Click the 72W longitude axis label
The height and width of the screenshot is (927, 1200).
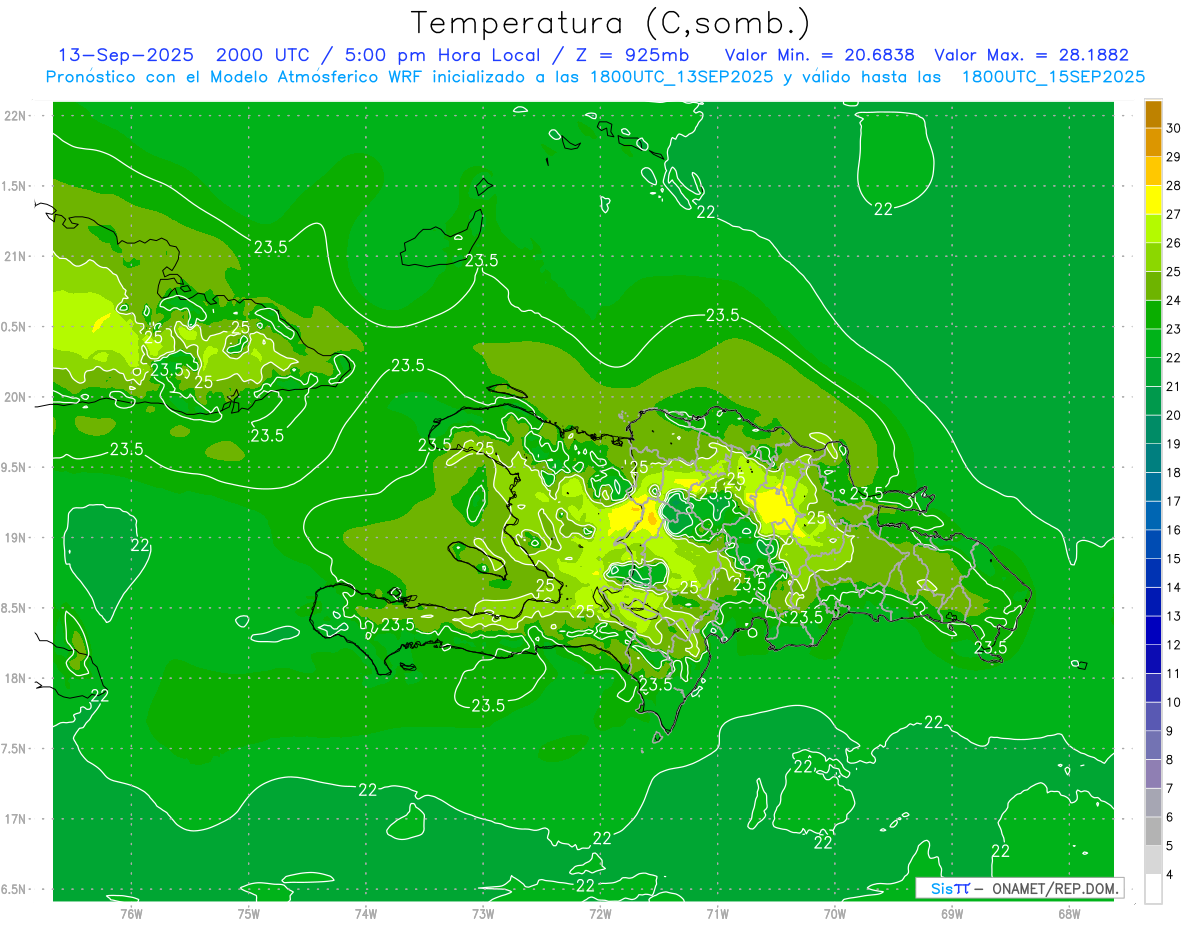[x=600, y=913]
